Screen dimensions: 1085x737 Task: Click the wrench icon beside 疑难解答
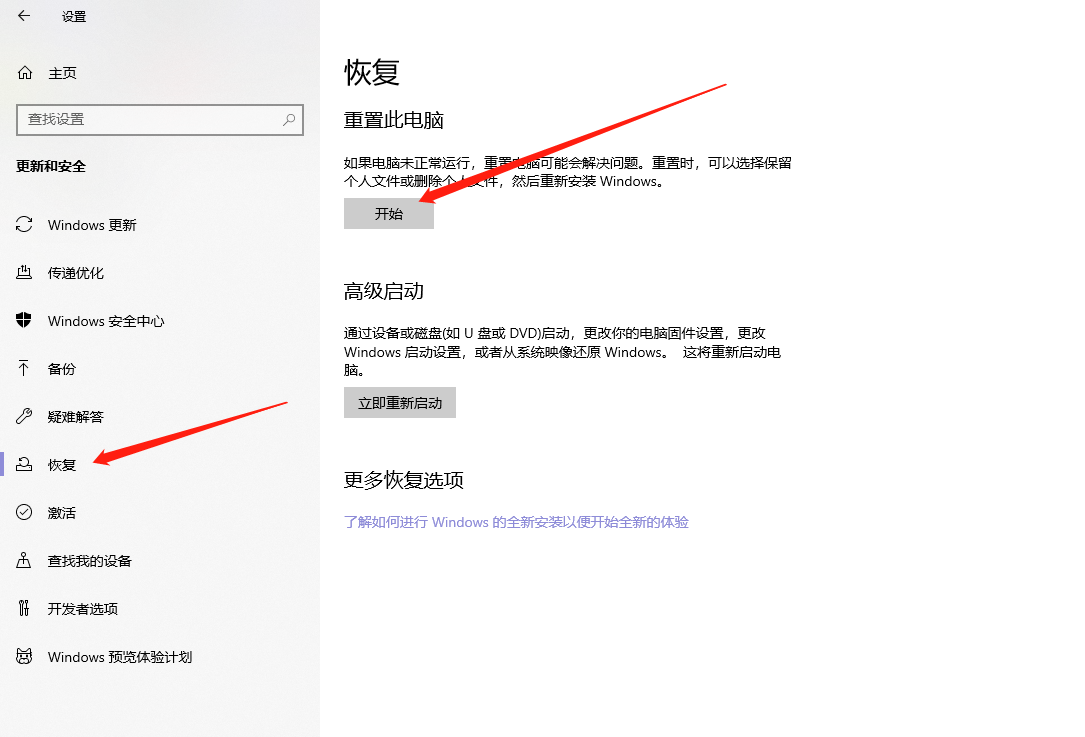pos(24,416)
